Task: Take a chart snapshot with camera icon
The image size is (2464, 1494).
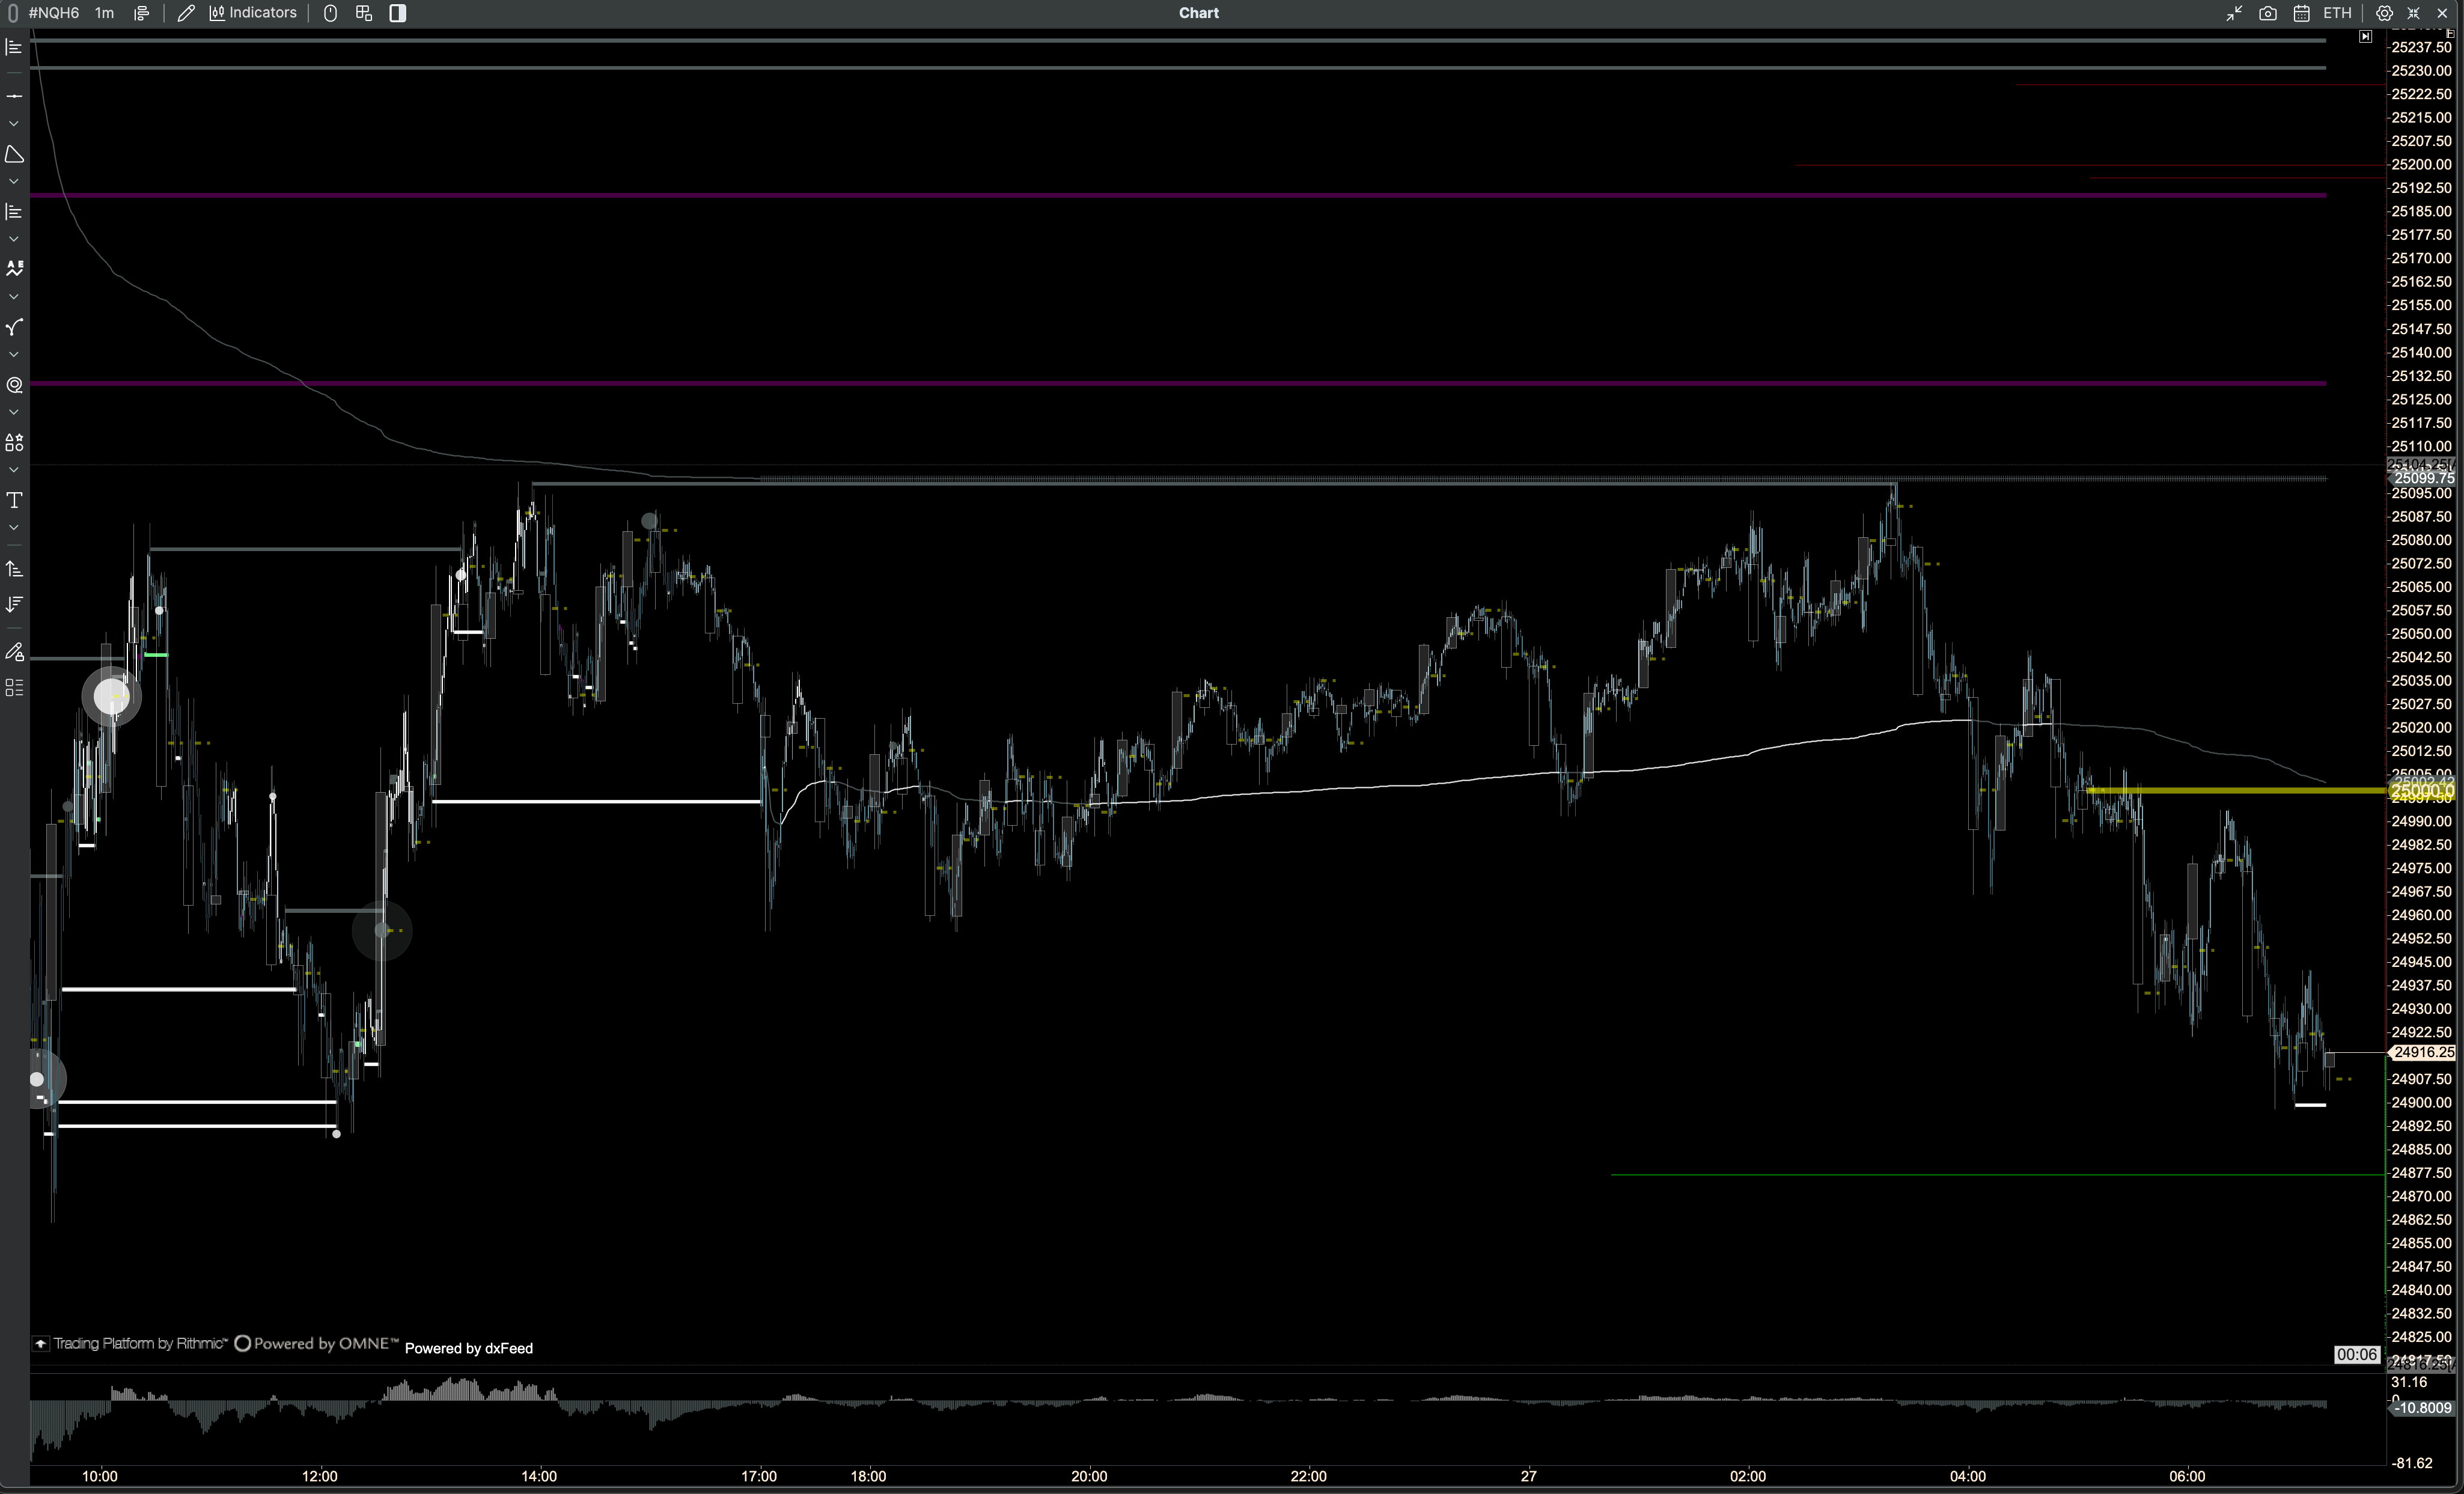Action: pos(2268,13)
